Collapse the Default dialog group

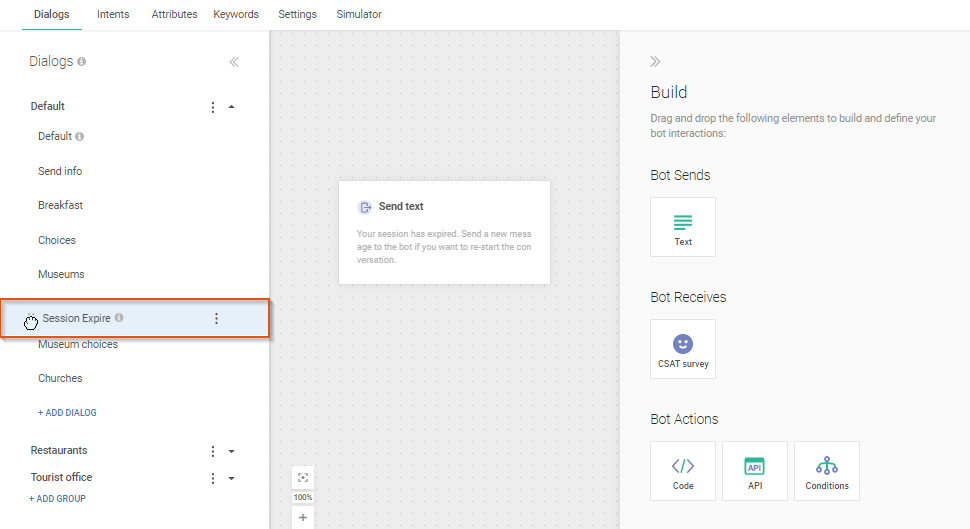click(x=232, y=107)
